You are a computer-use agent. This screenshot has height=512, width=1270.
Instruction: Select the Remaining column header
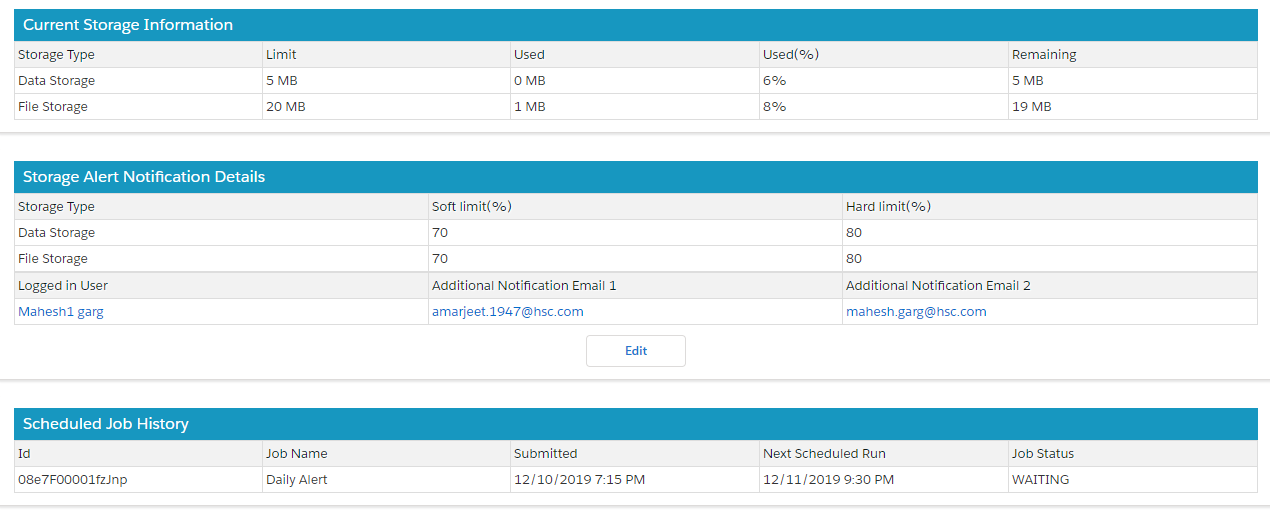point(1044,55)
